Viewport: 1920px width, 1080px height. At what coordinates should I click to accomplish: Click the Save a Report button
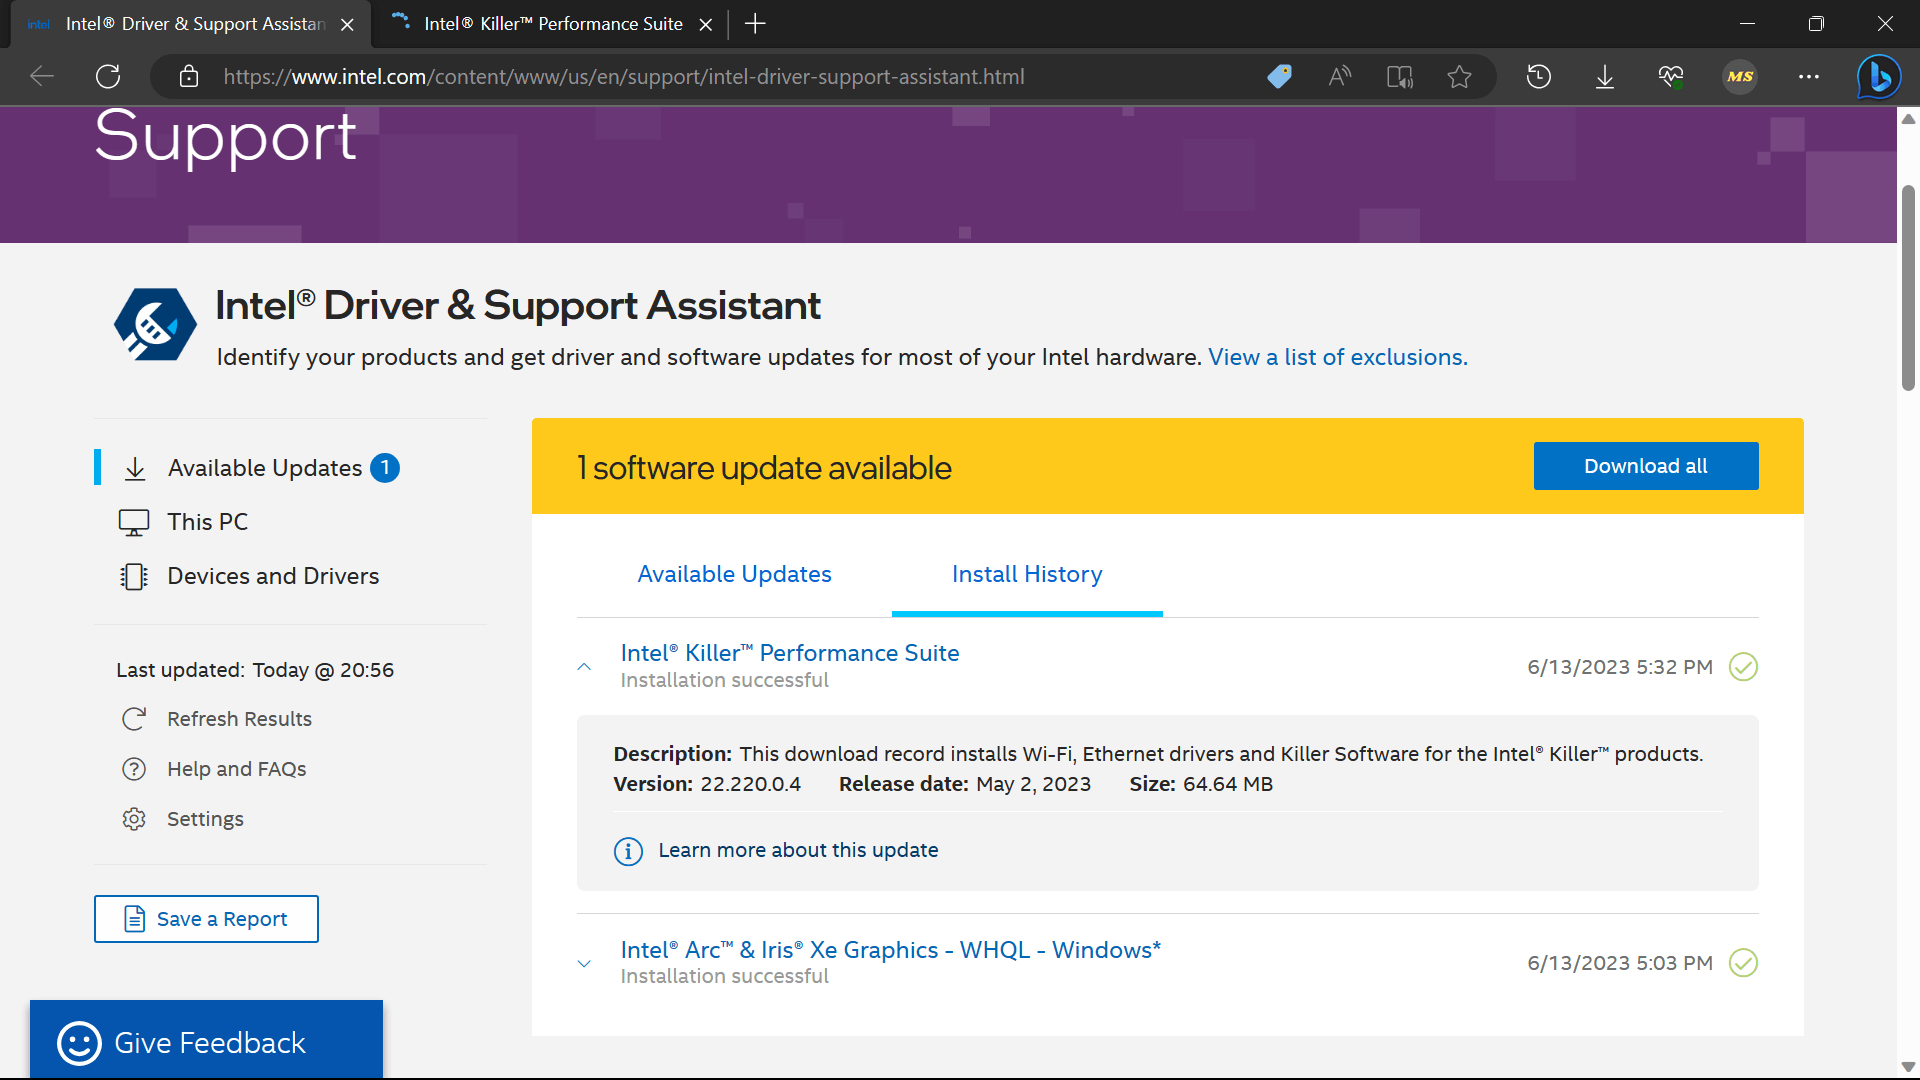pos(206,919)
